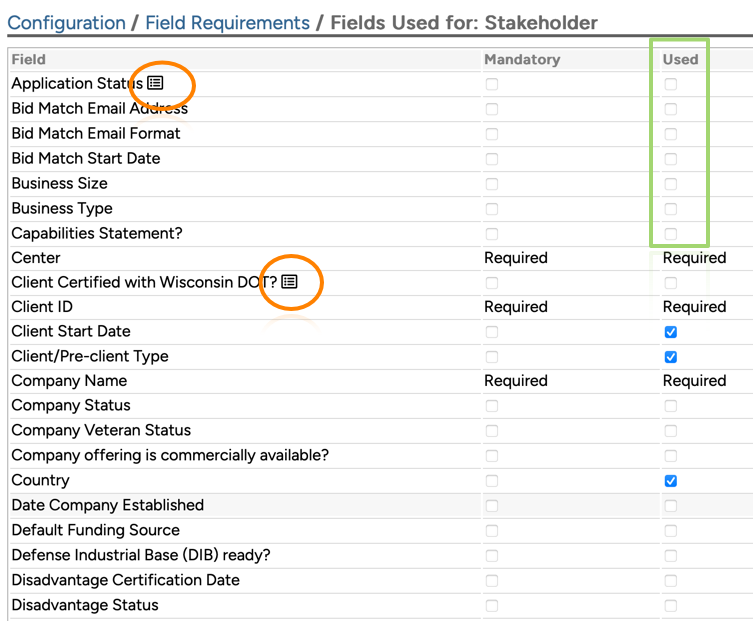Tick Used checkbox for Company Veteran Status
The image size is (753, 621).
tap(671, 431)
